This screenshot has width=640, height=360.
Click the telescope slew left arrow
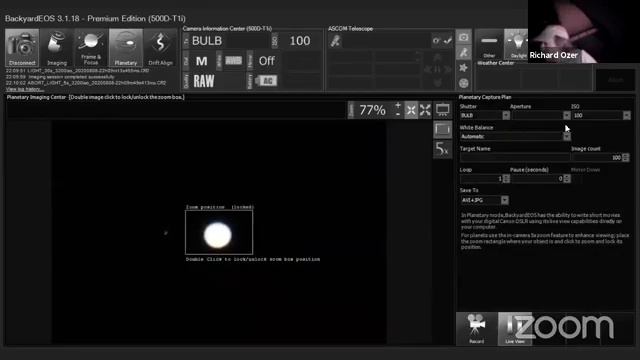[427, 69]
